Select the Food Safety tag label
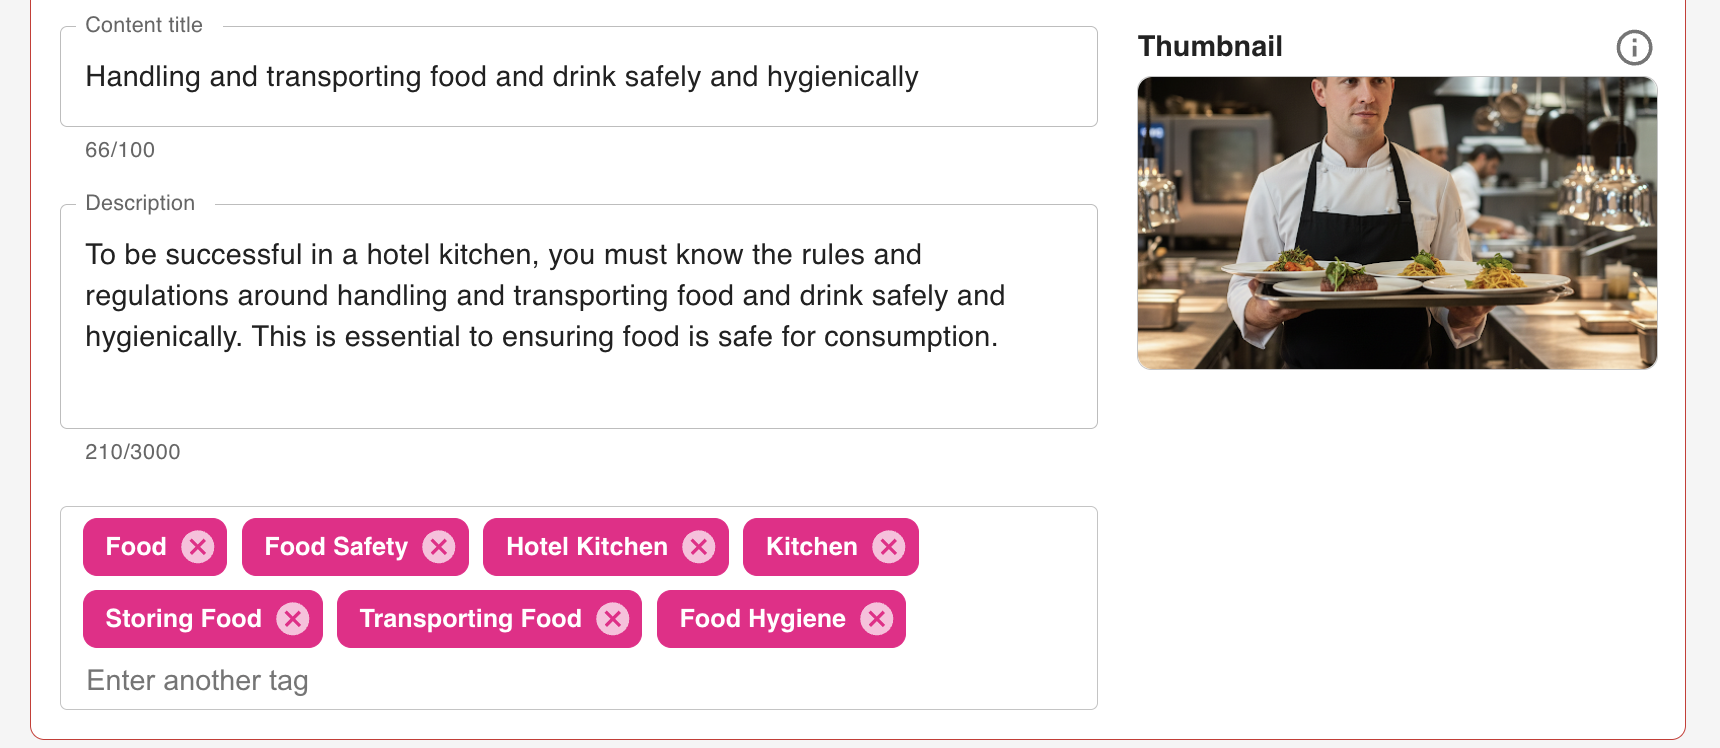 coord(336,547)
